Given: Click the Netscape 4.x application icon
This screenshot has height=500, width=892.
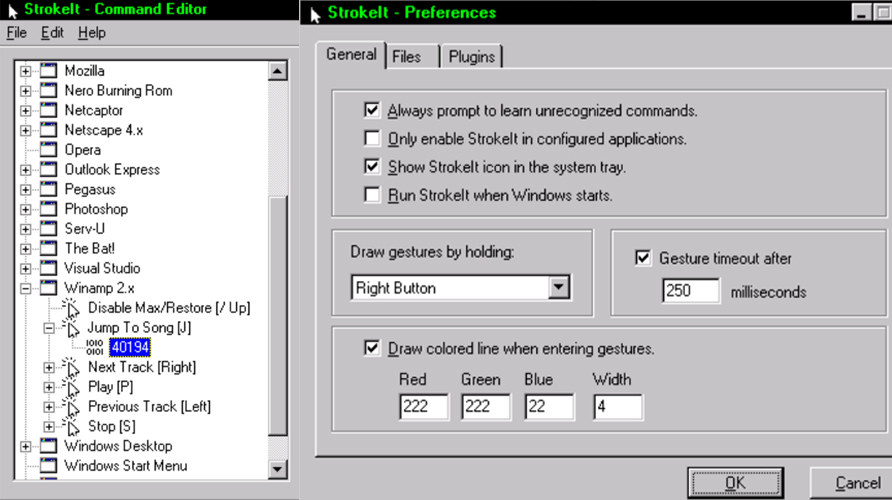Looking at the screenshot, I should pos(49,130).
